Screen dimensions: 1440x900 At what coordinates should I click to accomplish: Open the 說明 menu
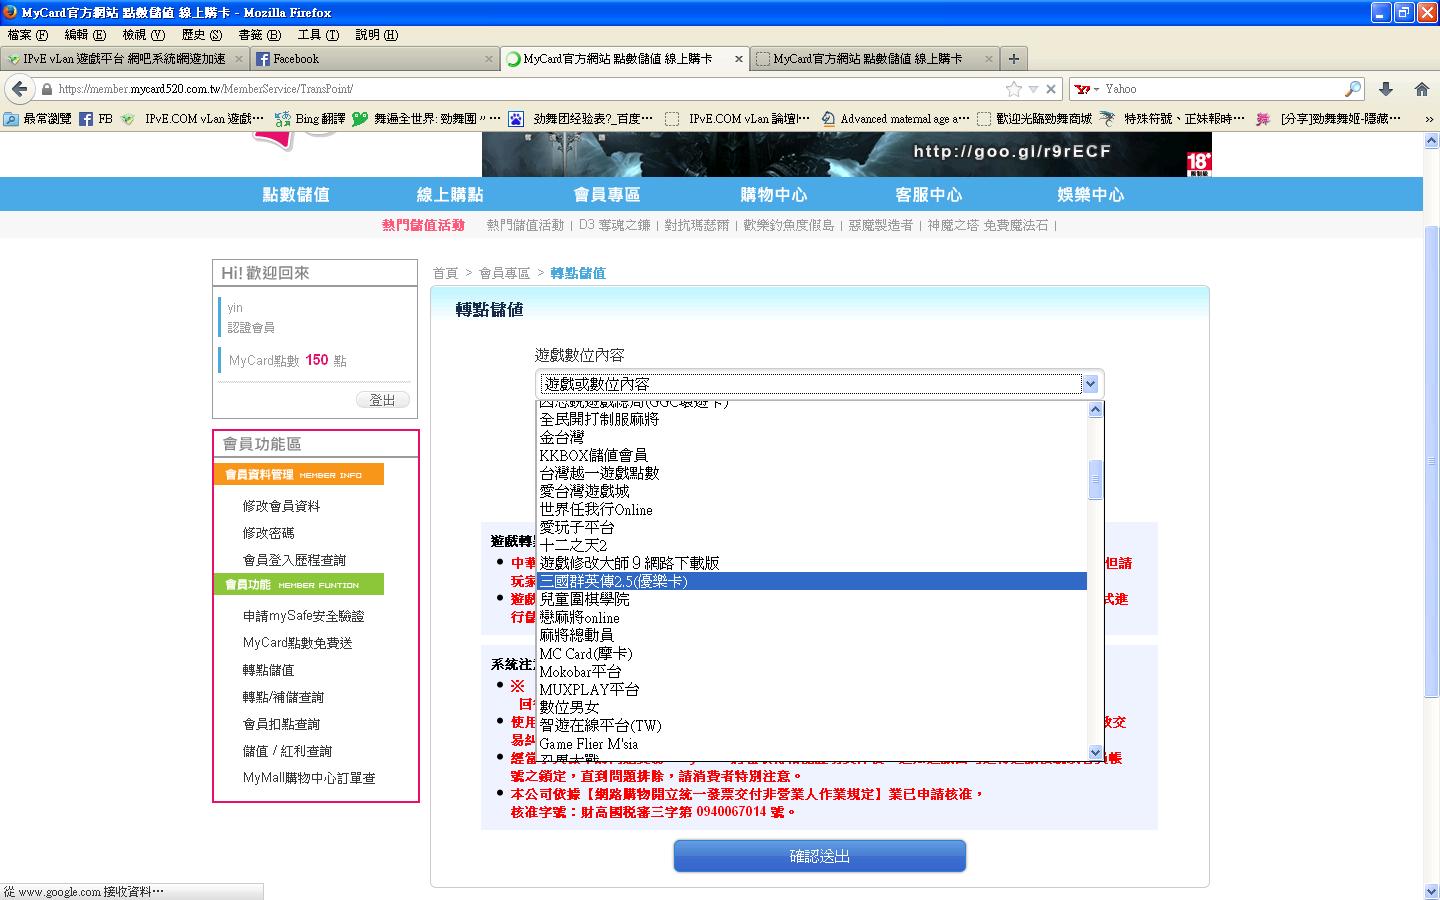coord(376,35)
